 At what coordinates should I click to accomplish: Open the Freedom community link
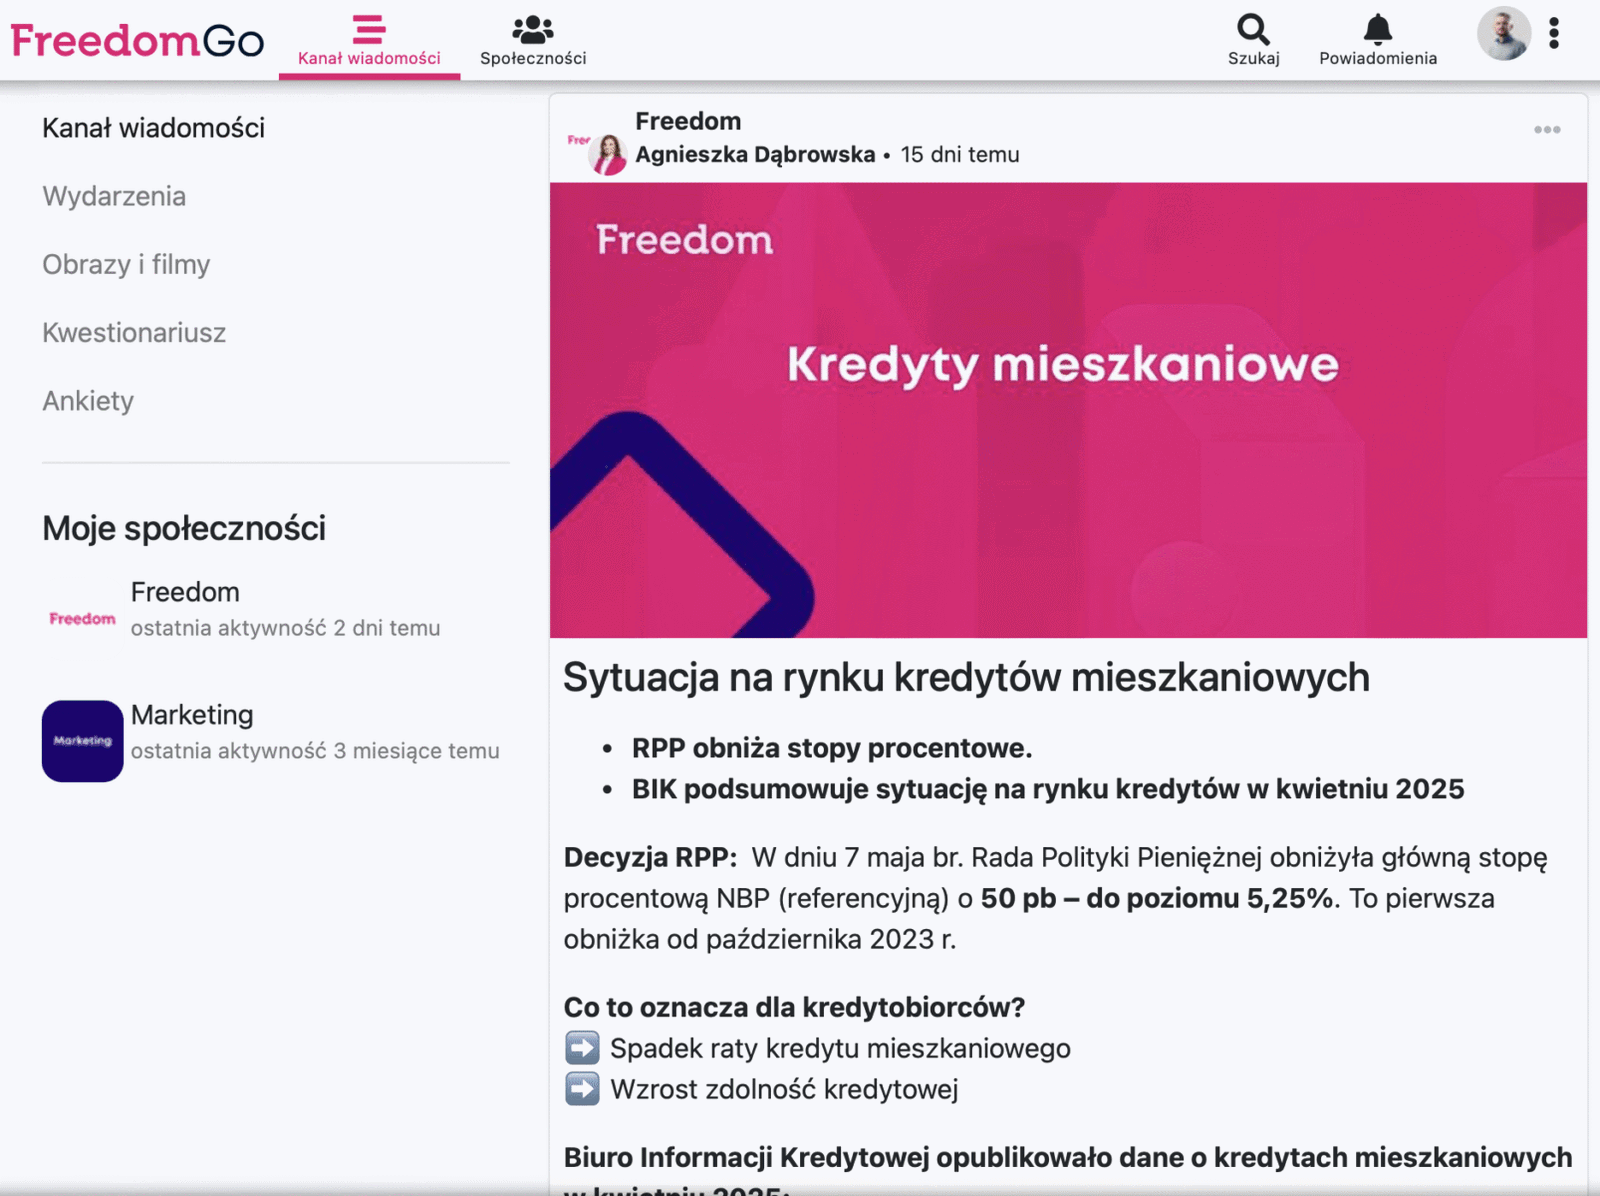tap(185, 592)
